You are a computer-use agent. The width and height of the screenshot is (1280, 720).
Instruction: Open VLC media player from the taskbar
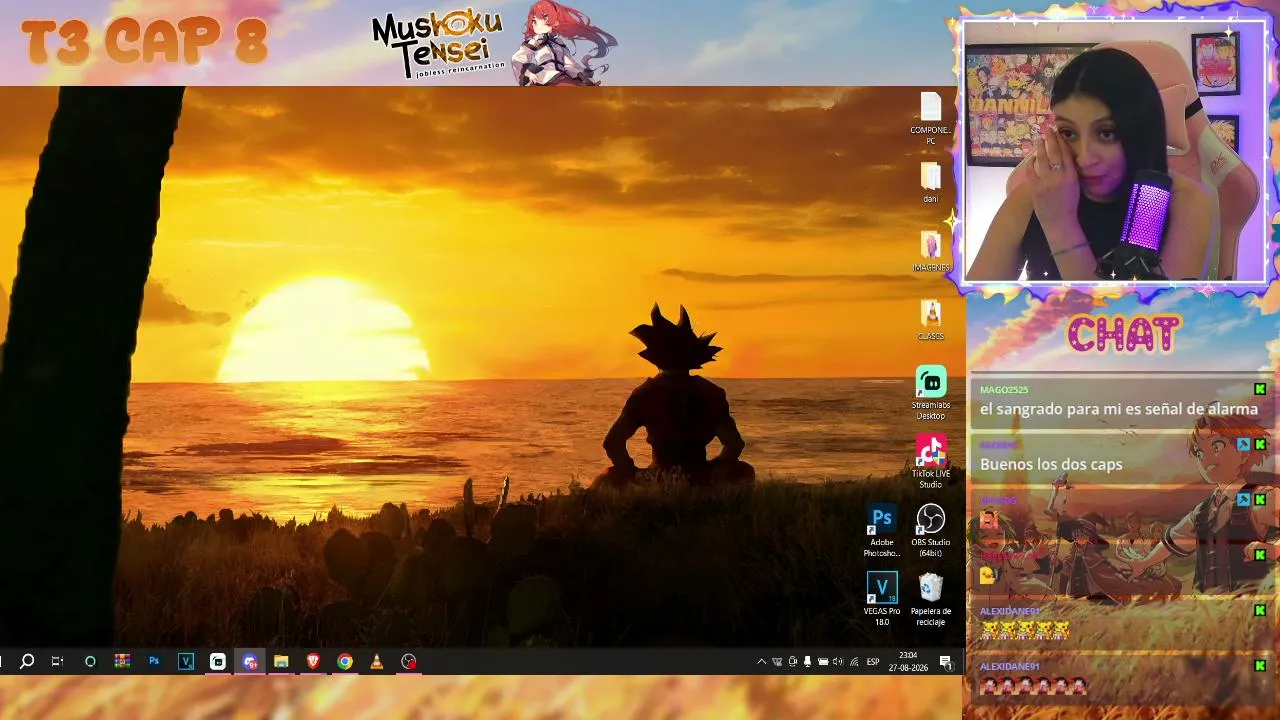pyautogui.click(x=377, y=661)
